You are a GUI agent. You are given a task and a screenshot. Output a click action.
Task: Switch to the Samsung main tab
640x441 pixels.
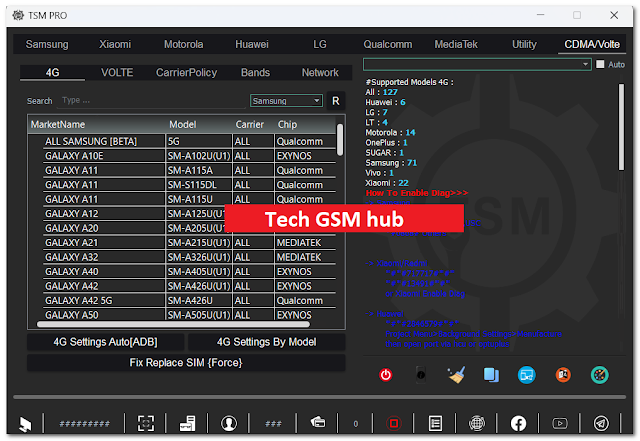(x=47, y=44)
